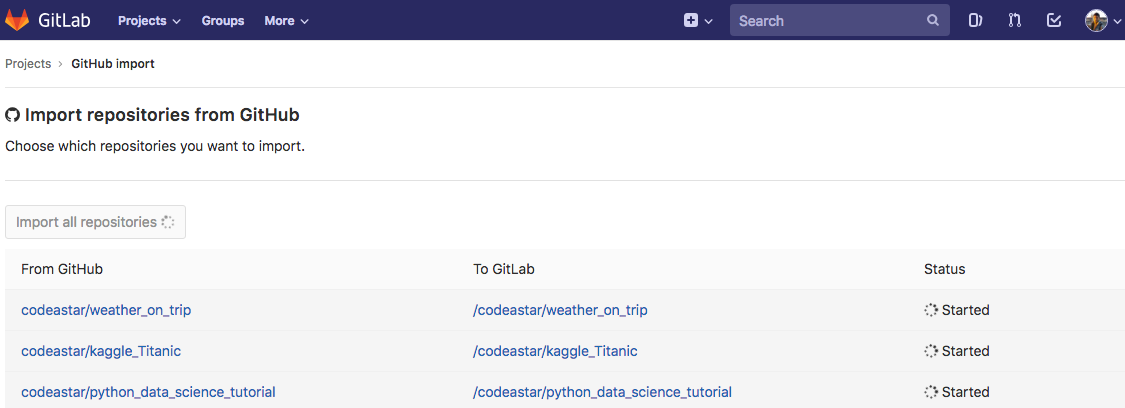Click the plus new item icon

pos(691,20)
